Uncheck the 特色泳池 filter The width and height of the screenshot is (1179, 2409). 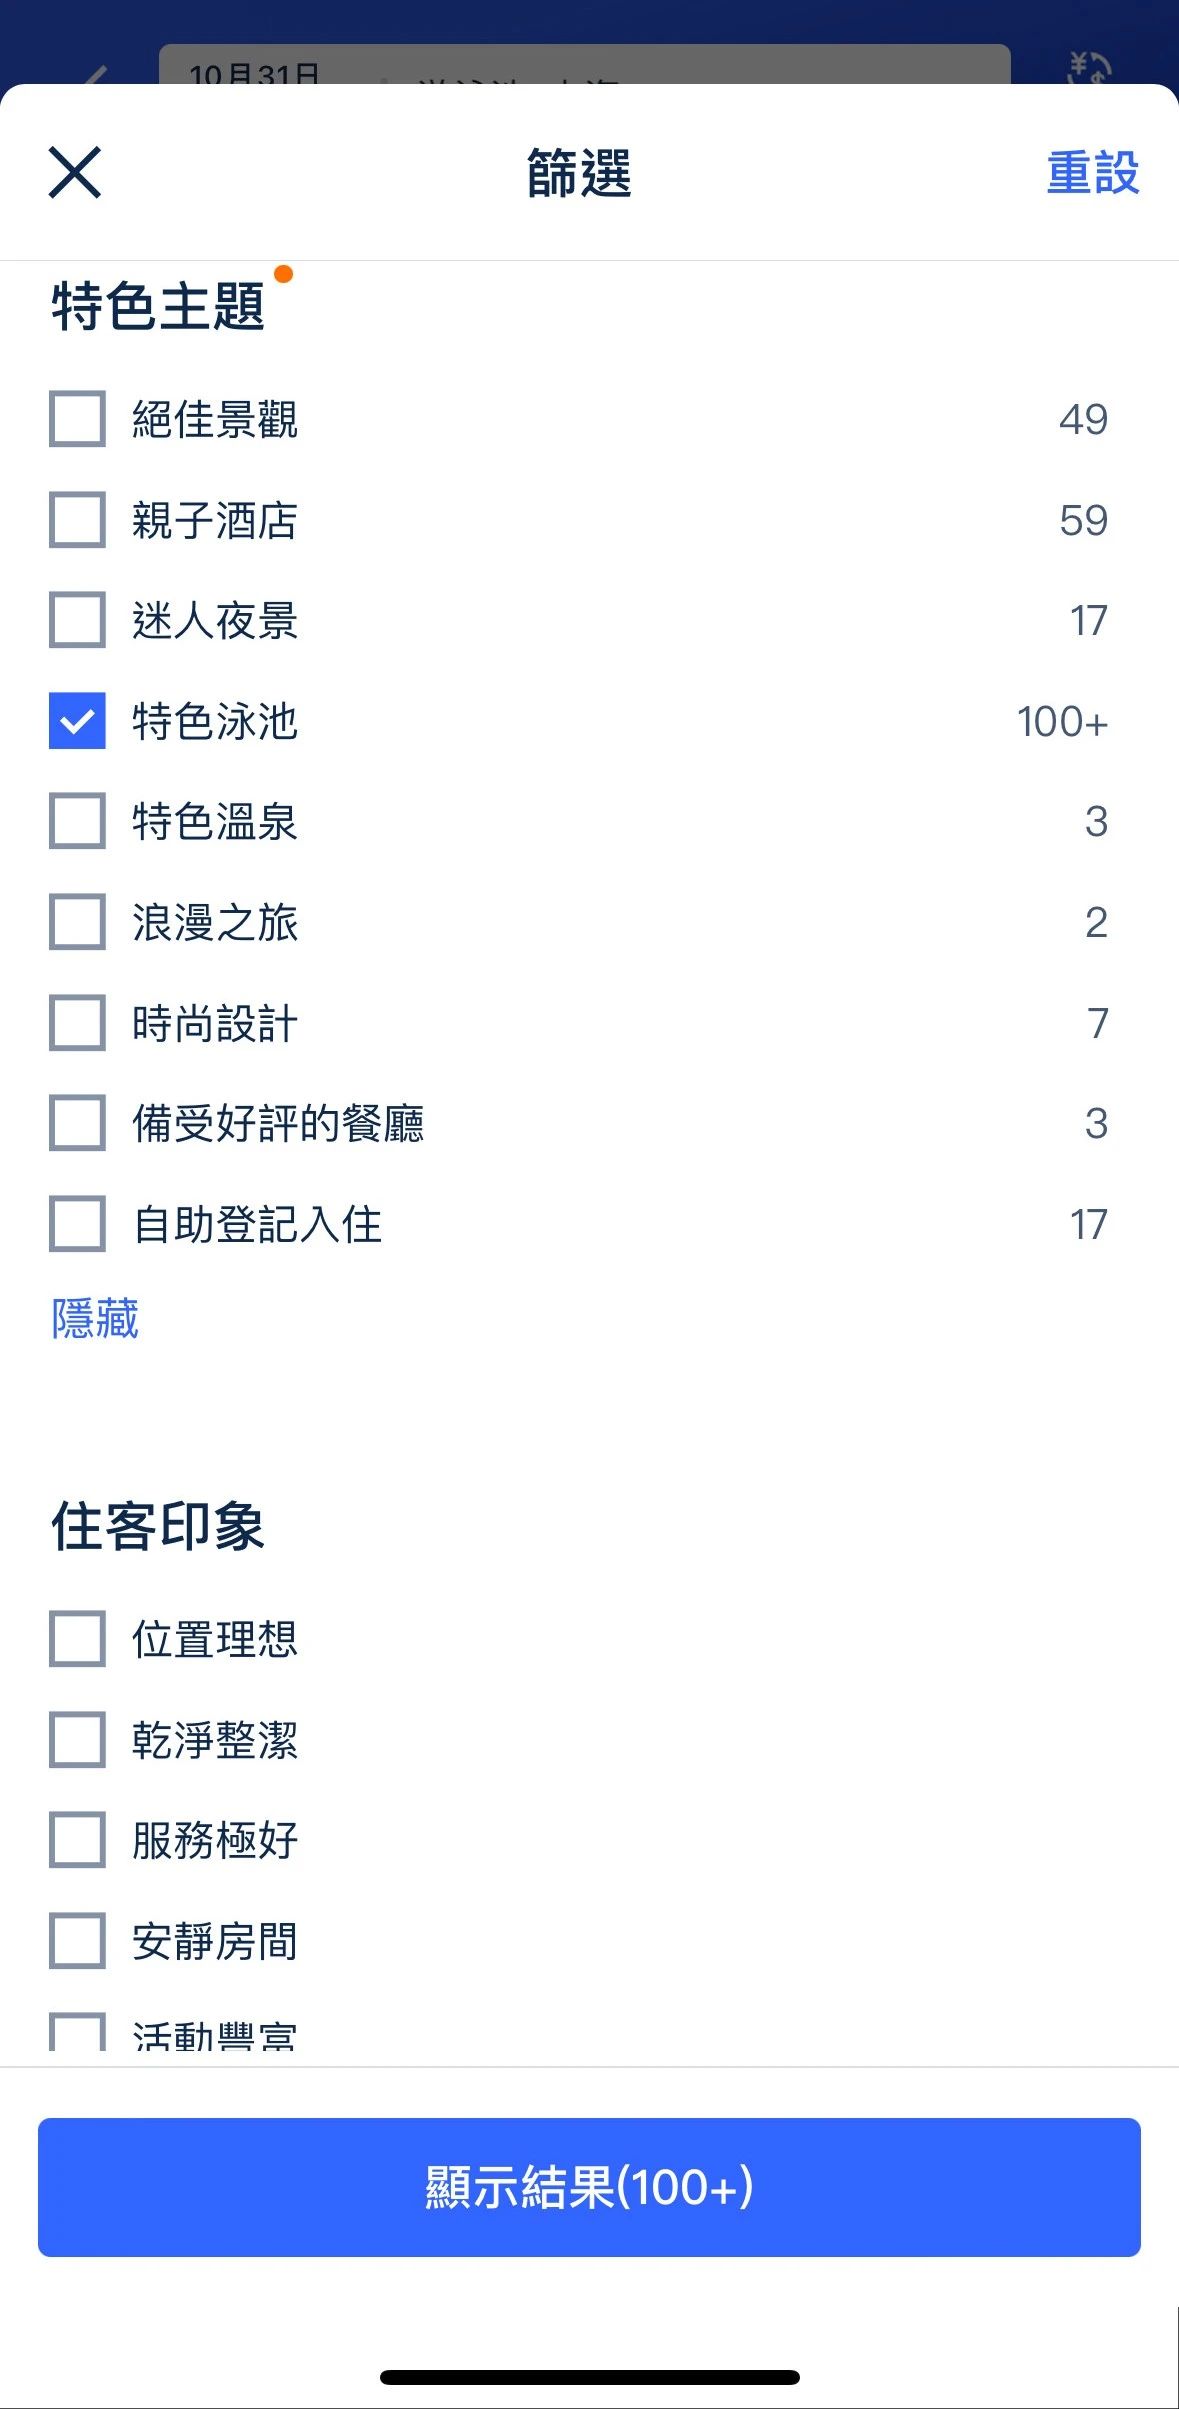tap(77, 721)
